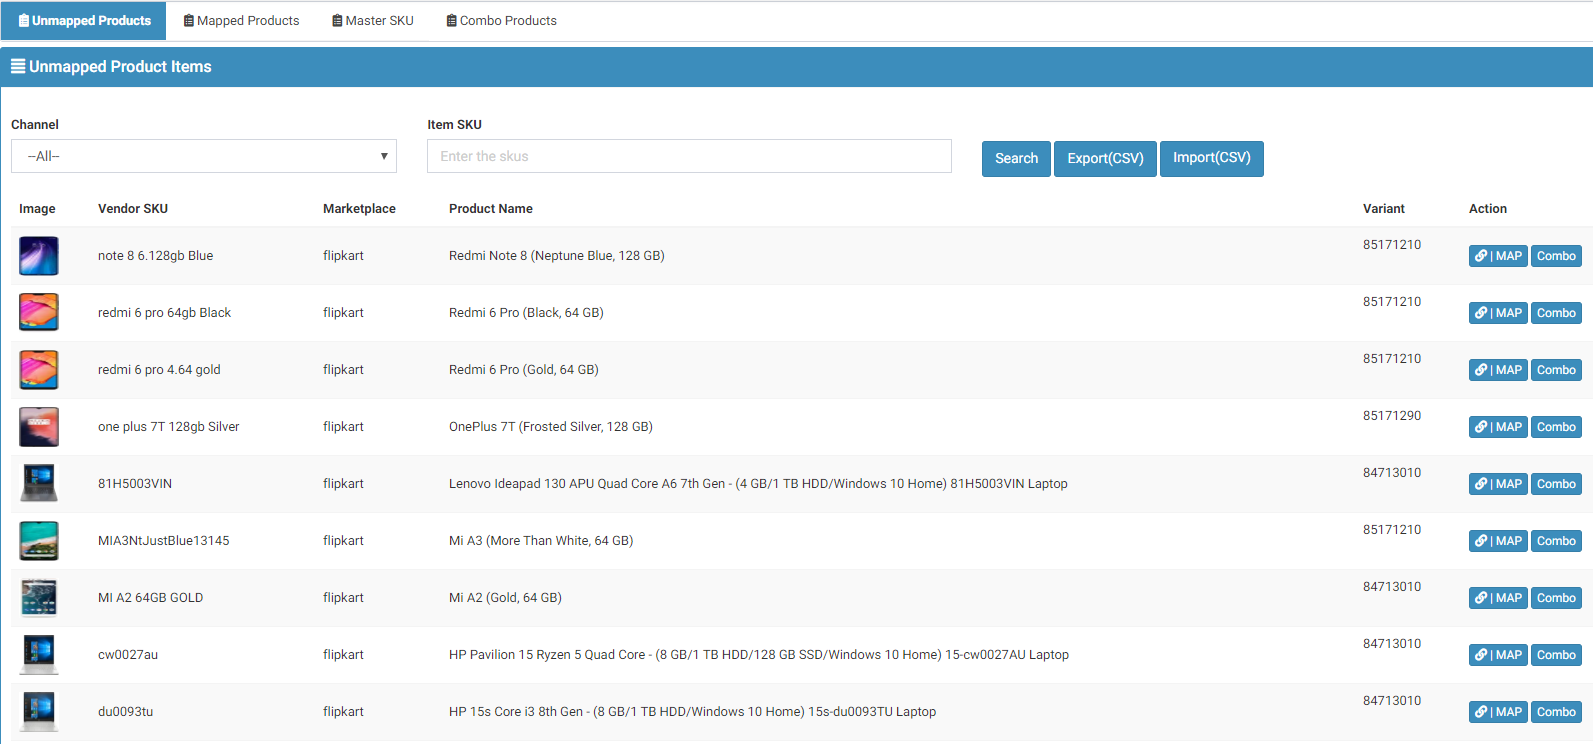Image resolution: width=1593 pixels, height=744 pixels.
Task: Open the Unmapped Products tab
Action: (84, 21)
